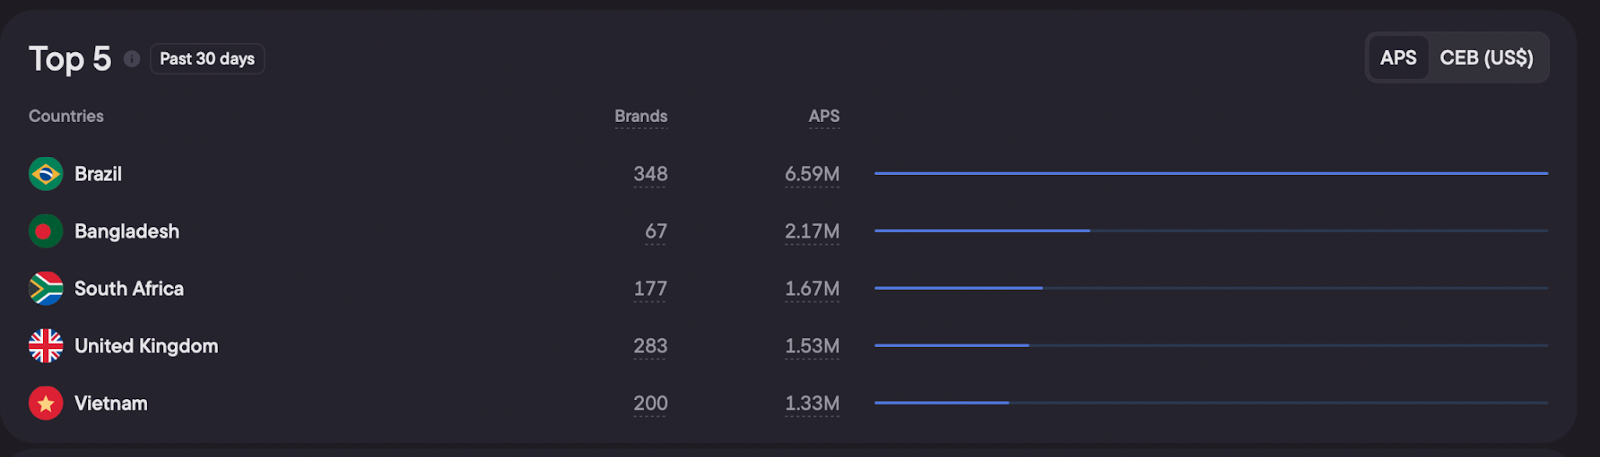
Task: Open the Bangladesh country link
Action: (127, 231)
